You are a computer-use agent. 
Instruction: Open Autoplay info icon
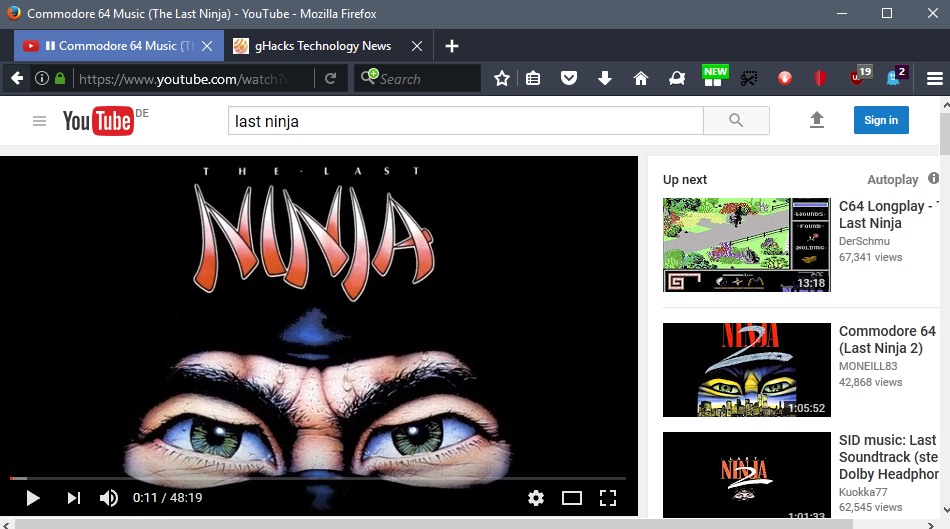point(933,178)
